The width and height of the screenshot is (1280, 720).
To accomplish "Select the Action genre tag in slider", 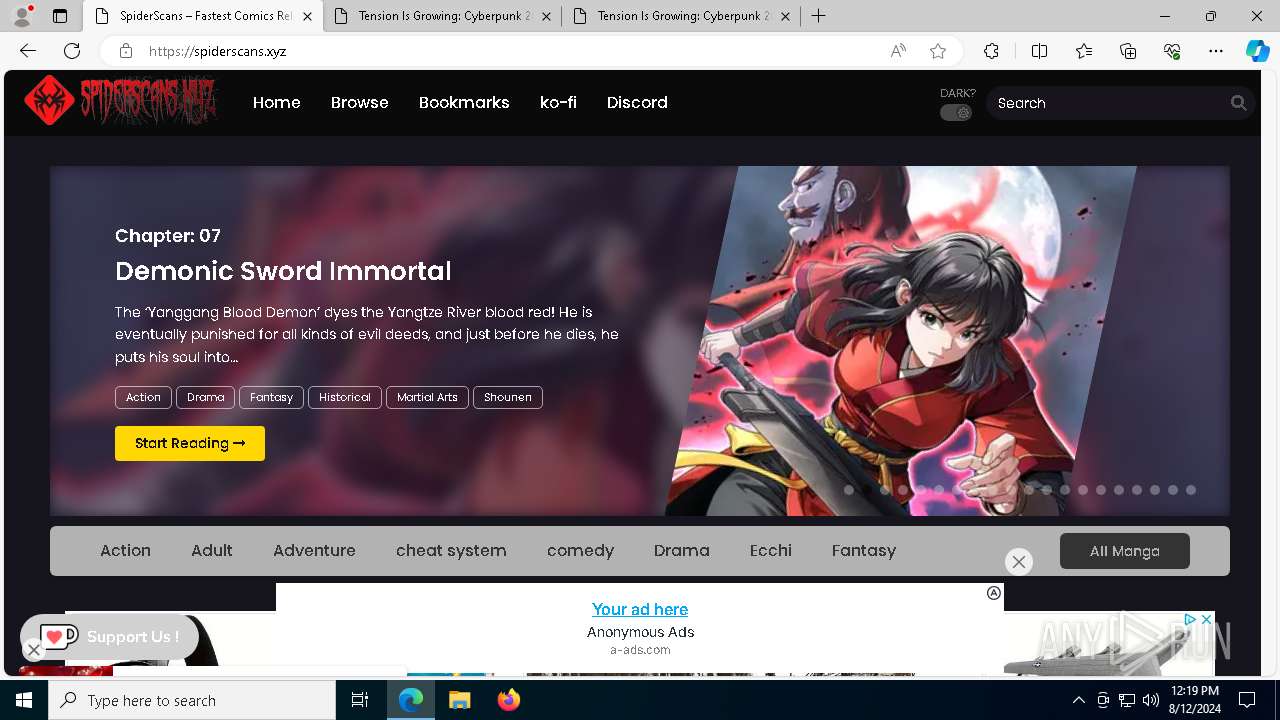I will point(143,397).
